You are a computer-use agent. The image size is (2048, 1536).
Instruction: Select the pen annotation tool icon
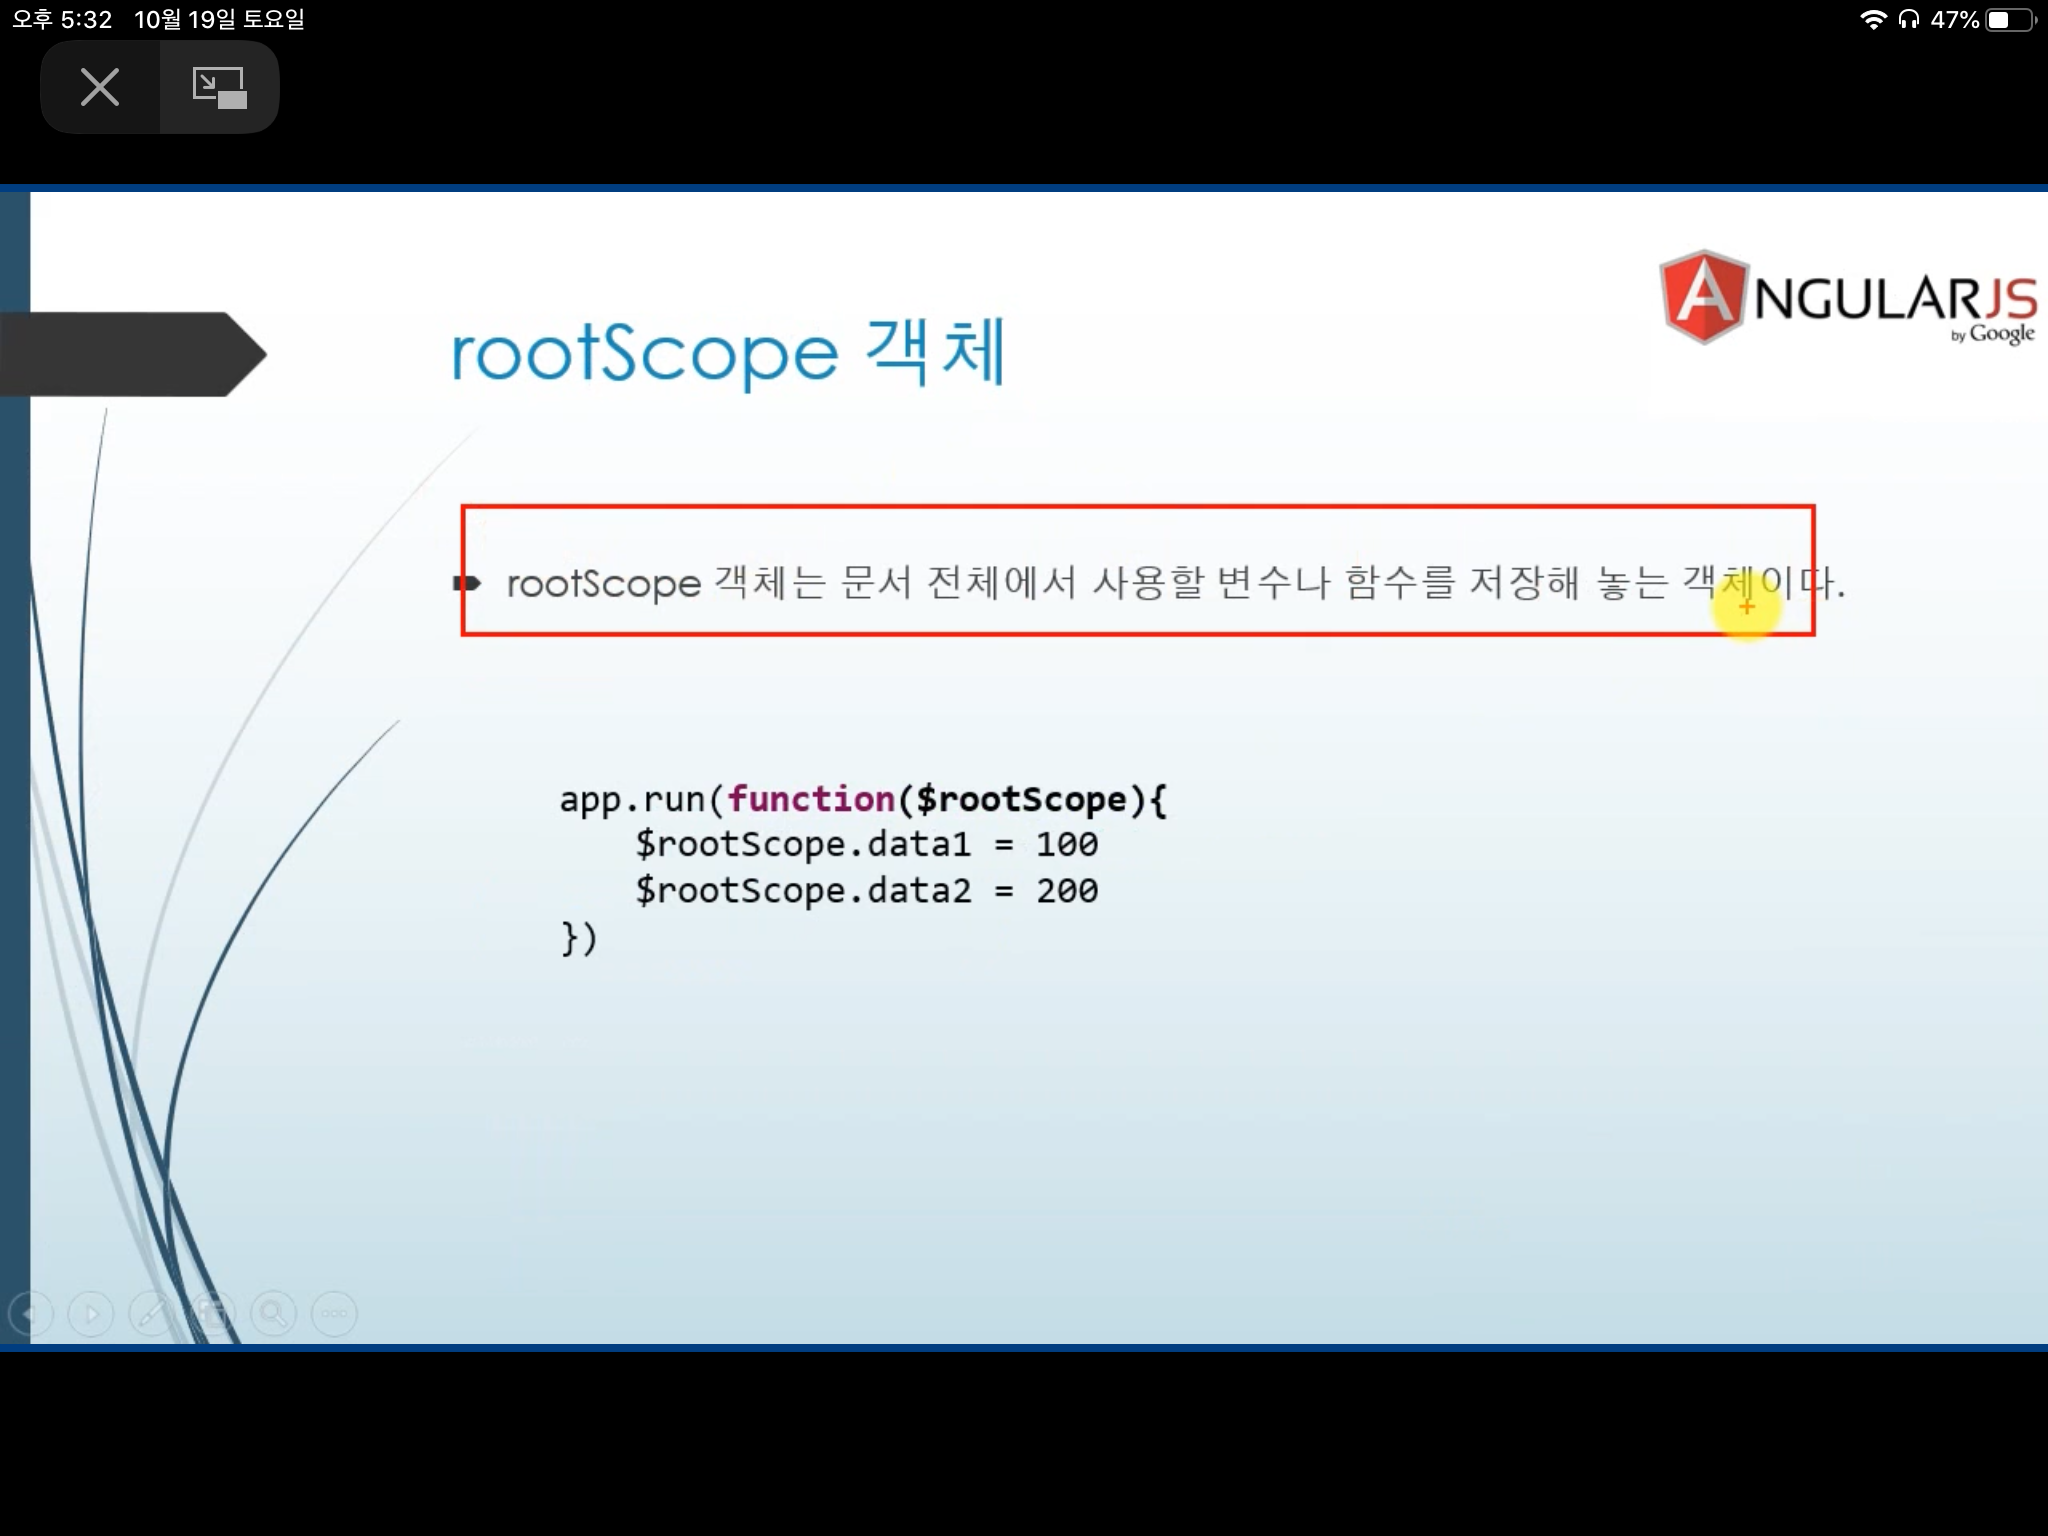152,1313
